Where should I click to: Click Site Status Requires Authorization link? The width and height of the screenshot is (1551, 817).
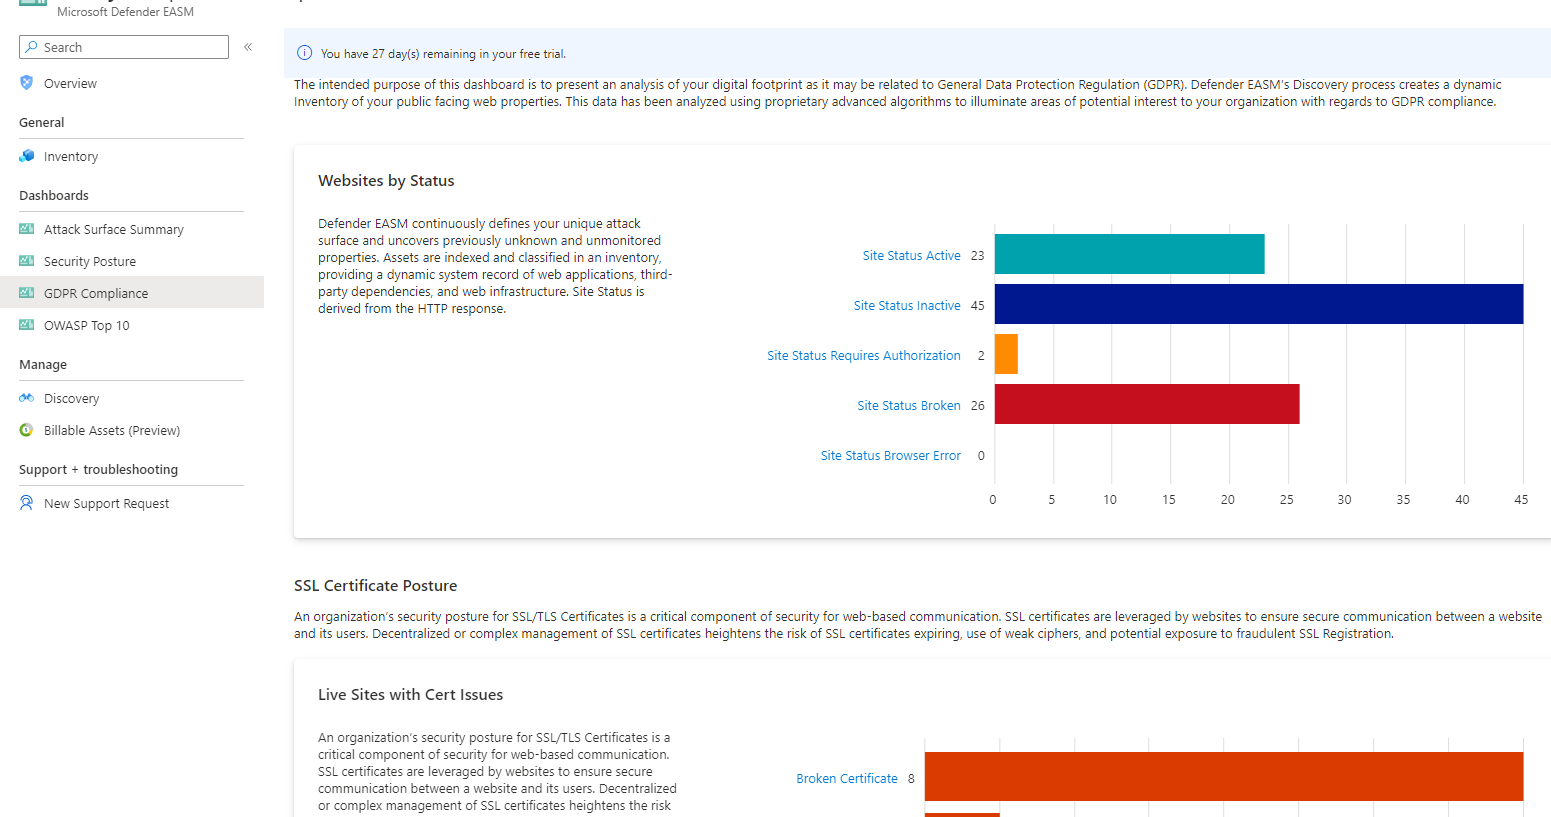(863, 356)
